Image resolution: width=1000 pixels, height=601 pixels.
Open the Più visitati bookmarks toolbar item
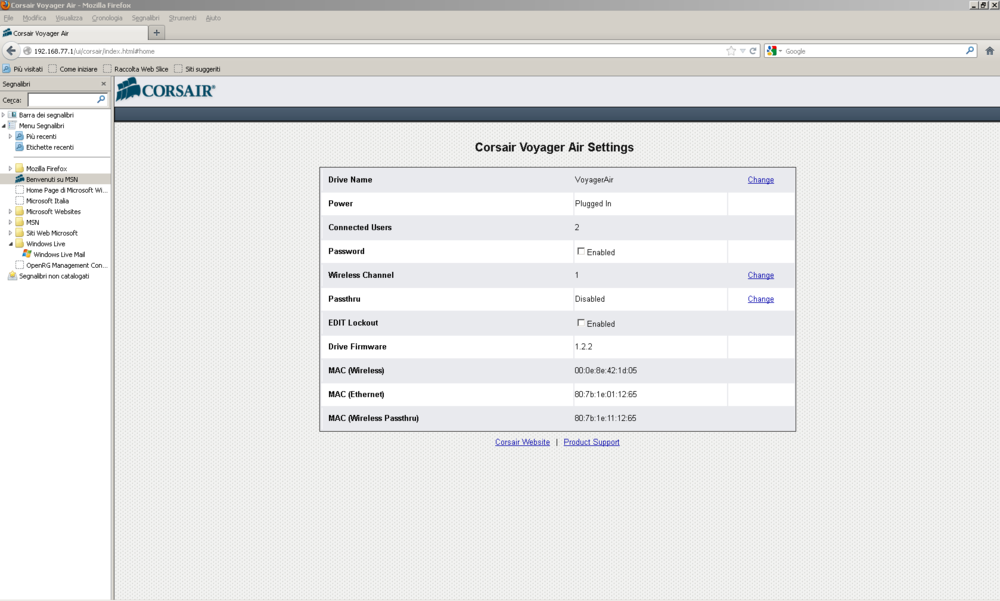point(23,69)
